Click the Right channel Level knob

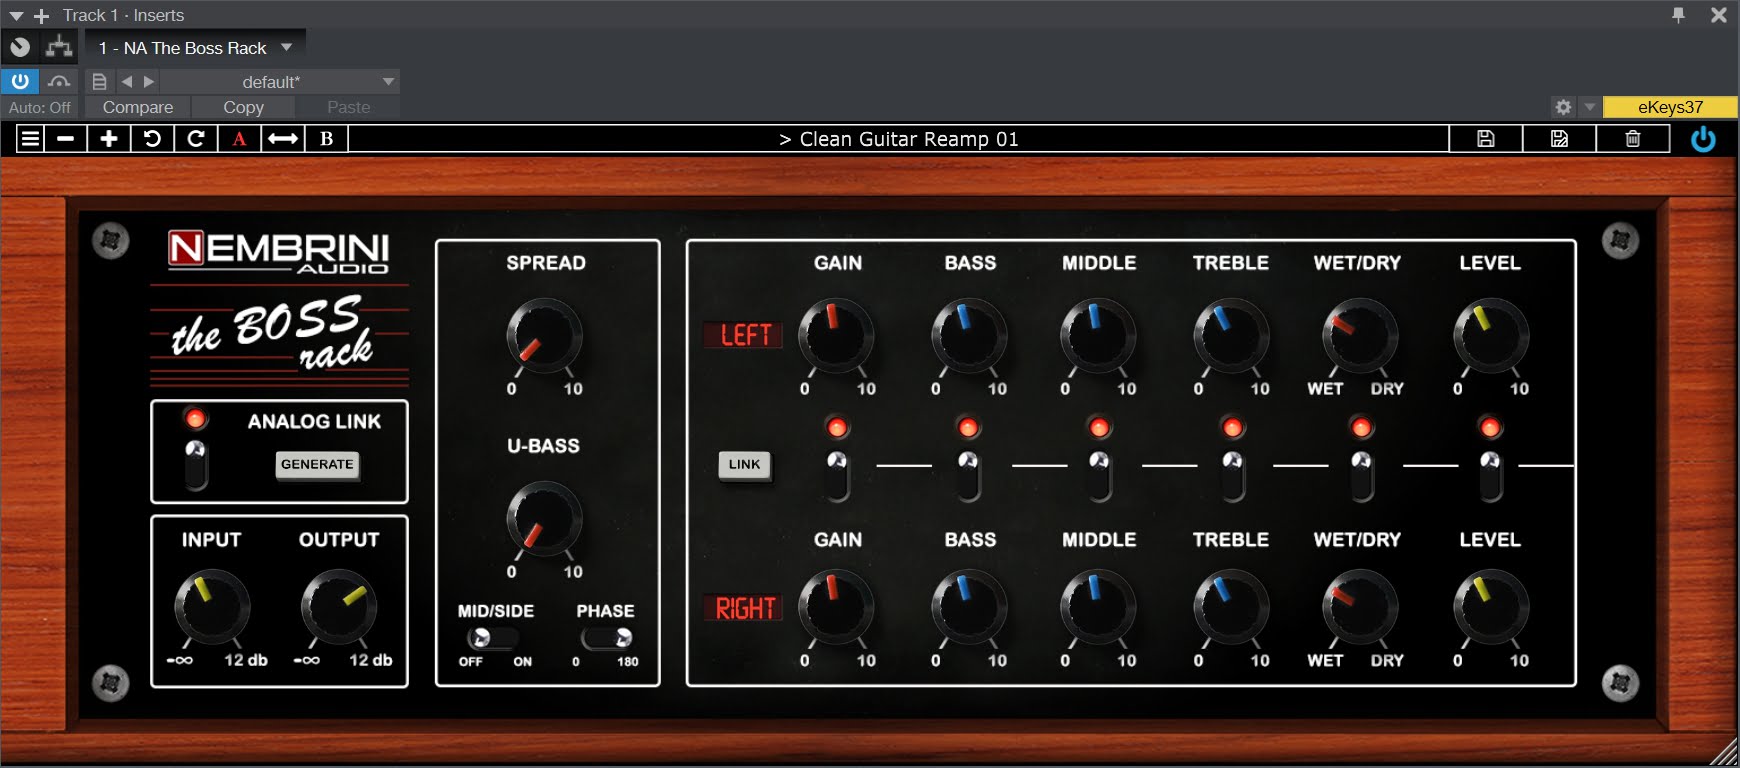pos(1491,607)
